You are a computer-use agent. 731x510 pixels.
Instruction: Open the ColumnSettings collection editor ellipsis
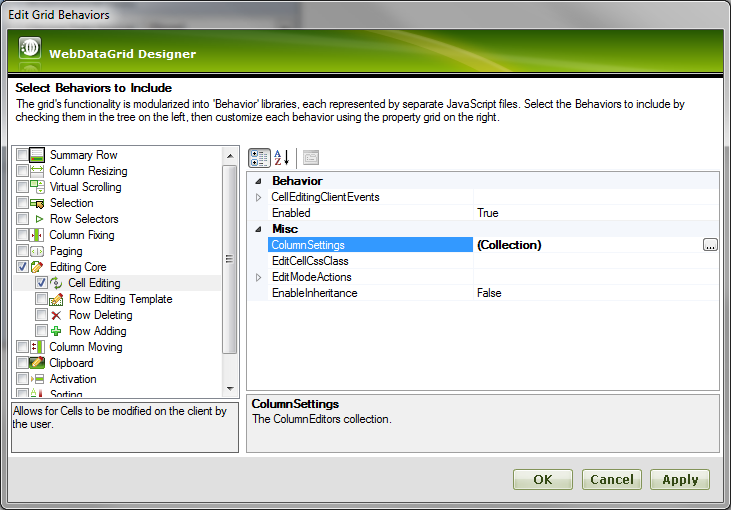[710, 245]
